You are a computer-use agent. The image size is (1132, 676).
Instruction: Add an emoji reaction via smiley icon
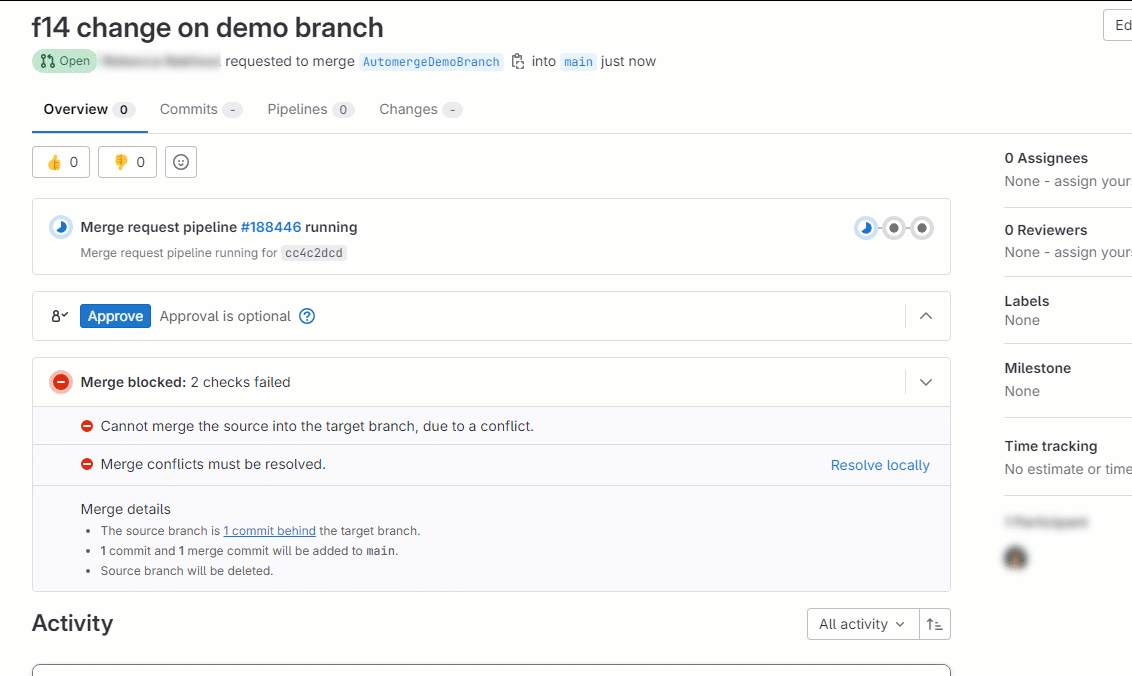pyautogui.click(x=181, y=162)
